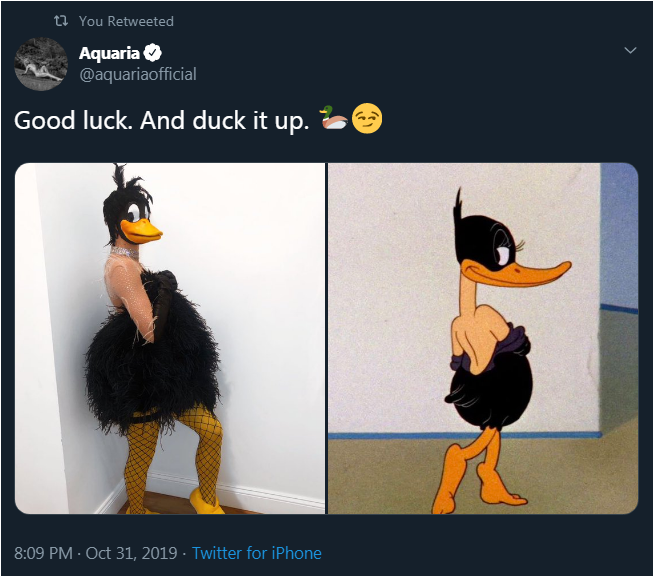Click the verified badge next to Aquaria
Image resolution: width=654 pixels, height=577 pixels.
[154, 53]
